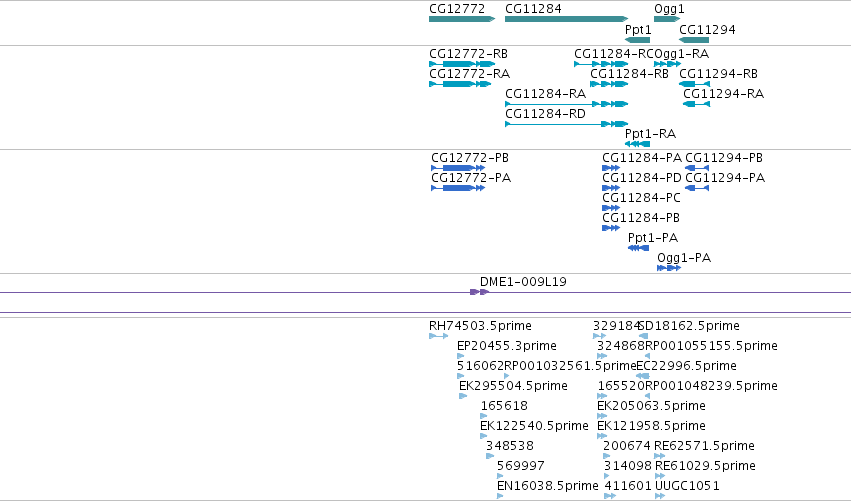Select the CG11284 gene arrow
The image size is (851, 501).
pos(567,19)
